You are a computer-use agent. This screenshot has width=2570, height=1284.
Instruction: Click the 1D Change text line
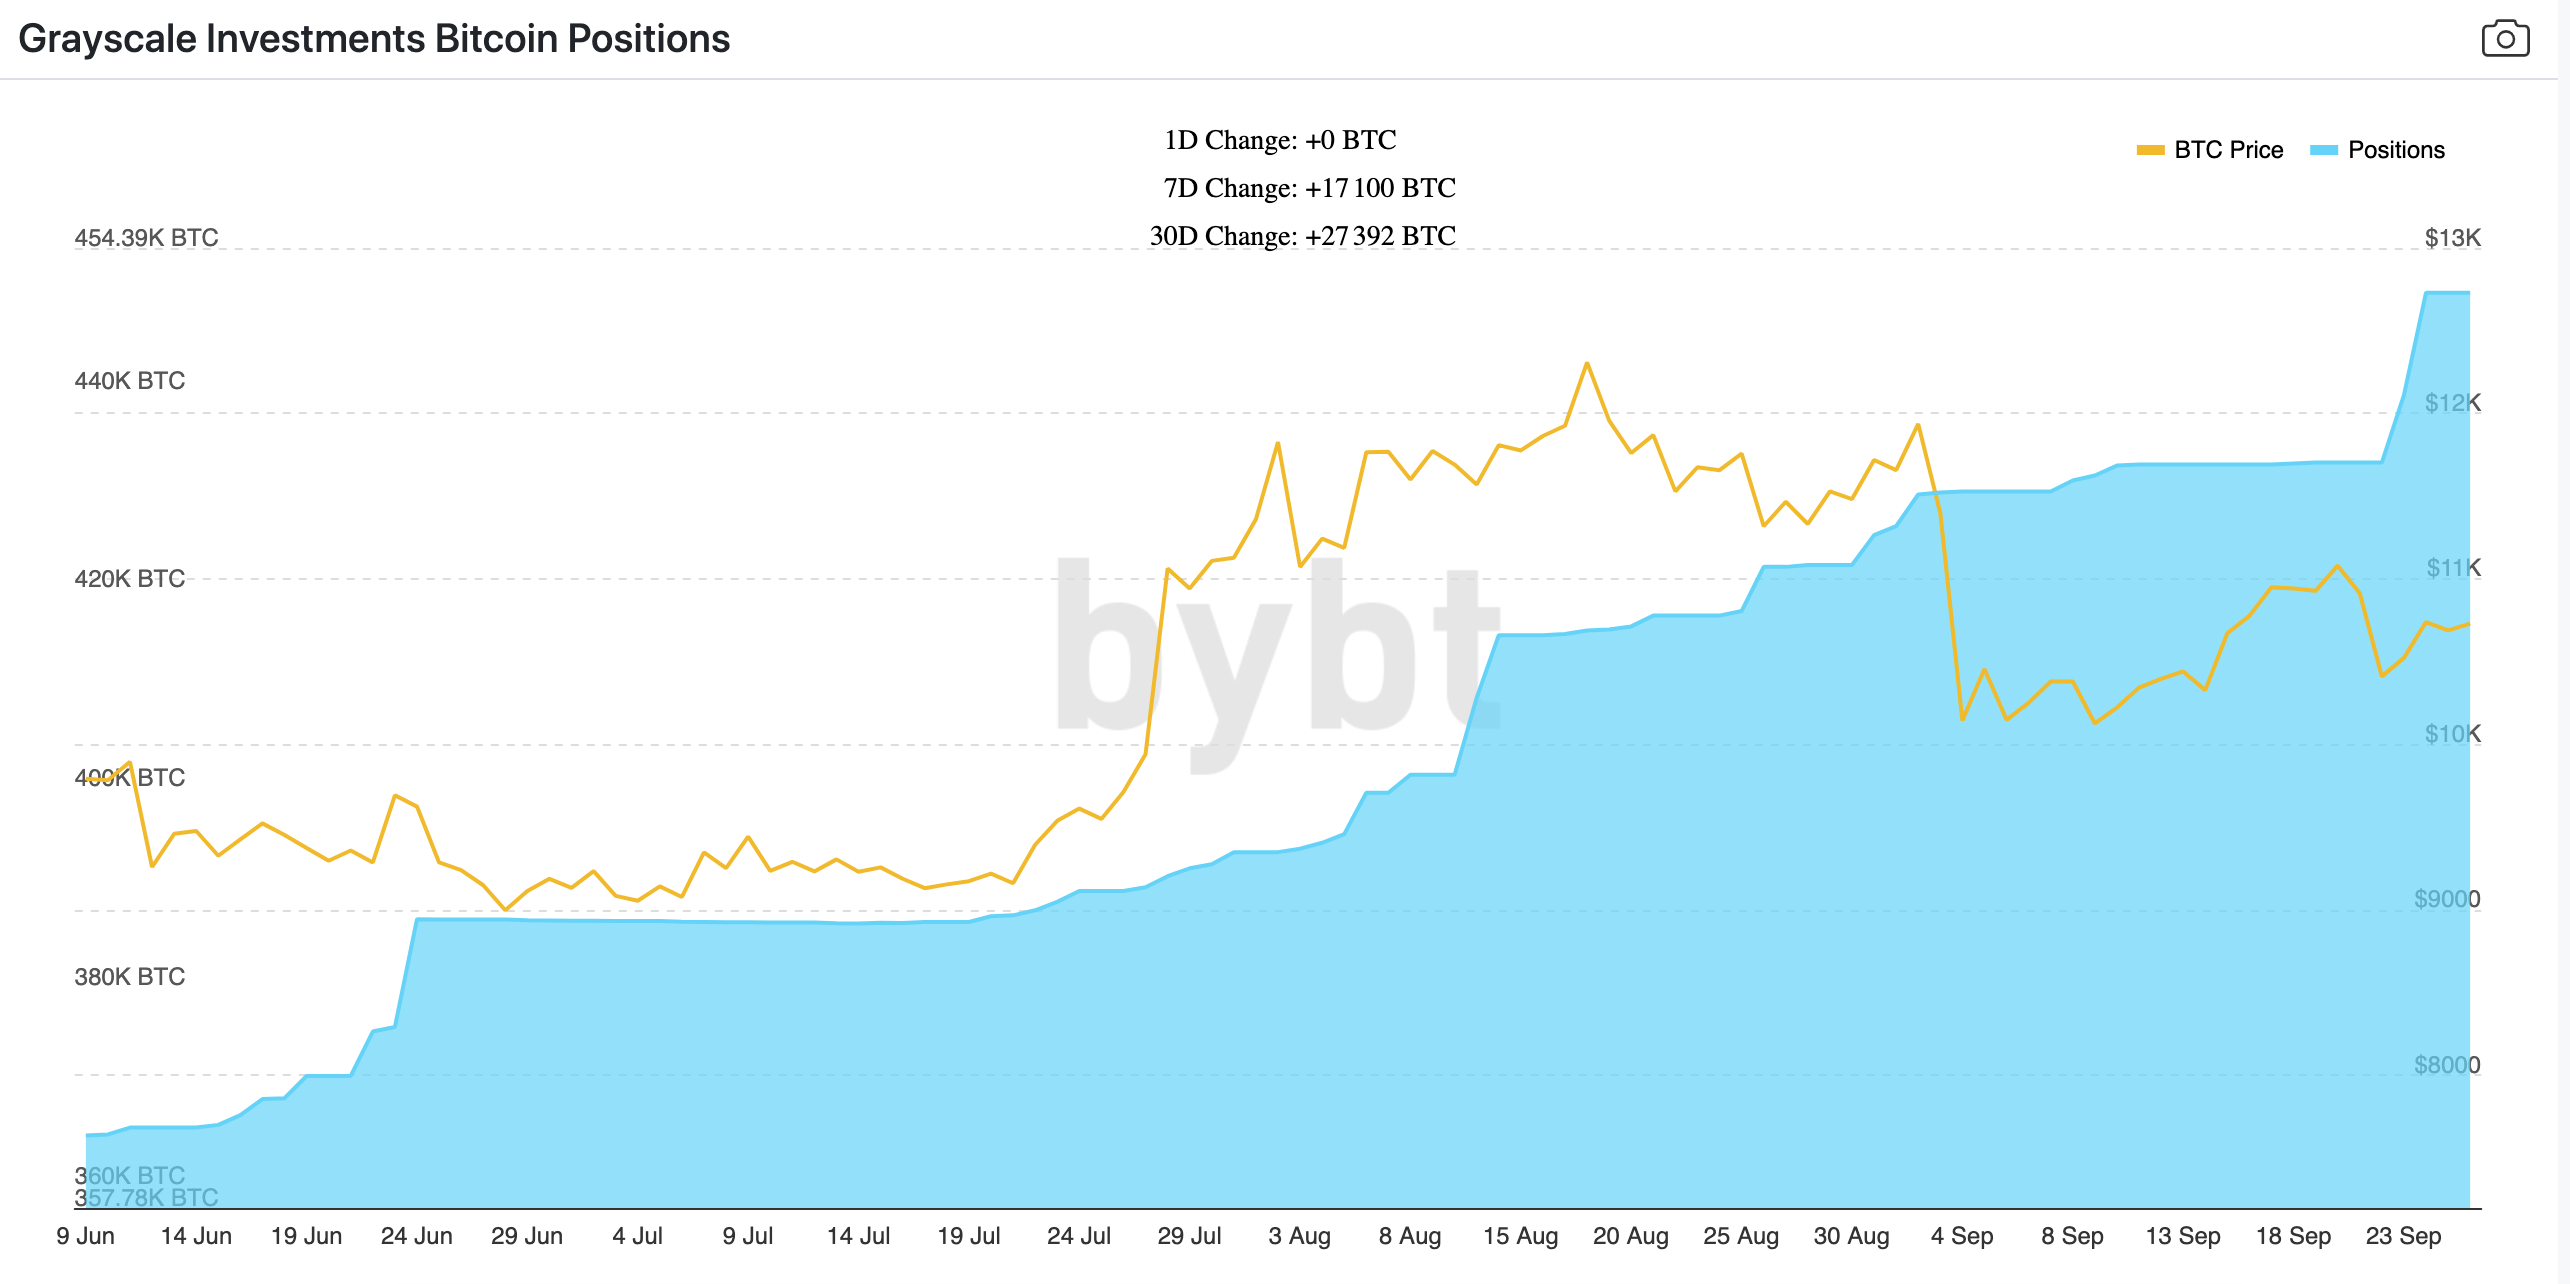(1280, 140)
